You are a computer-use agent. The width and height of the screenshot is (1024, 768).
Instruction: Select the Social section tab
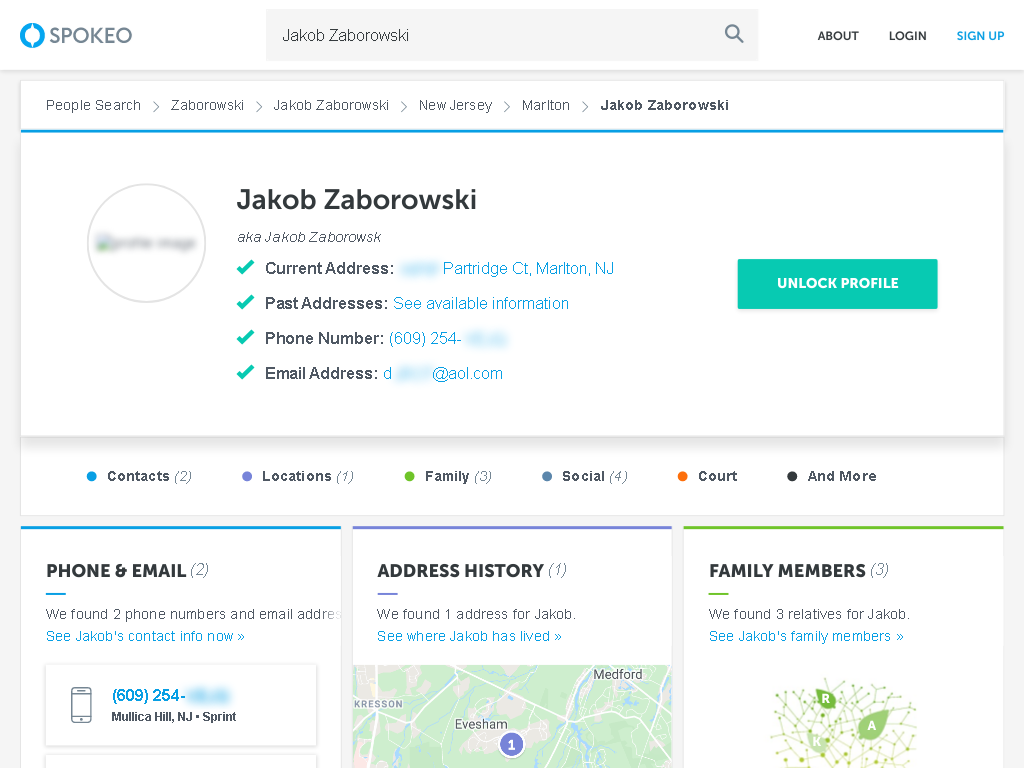point(584,476)
